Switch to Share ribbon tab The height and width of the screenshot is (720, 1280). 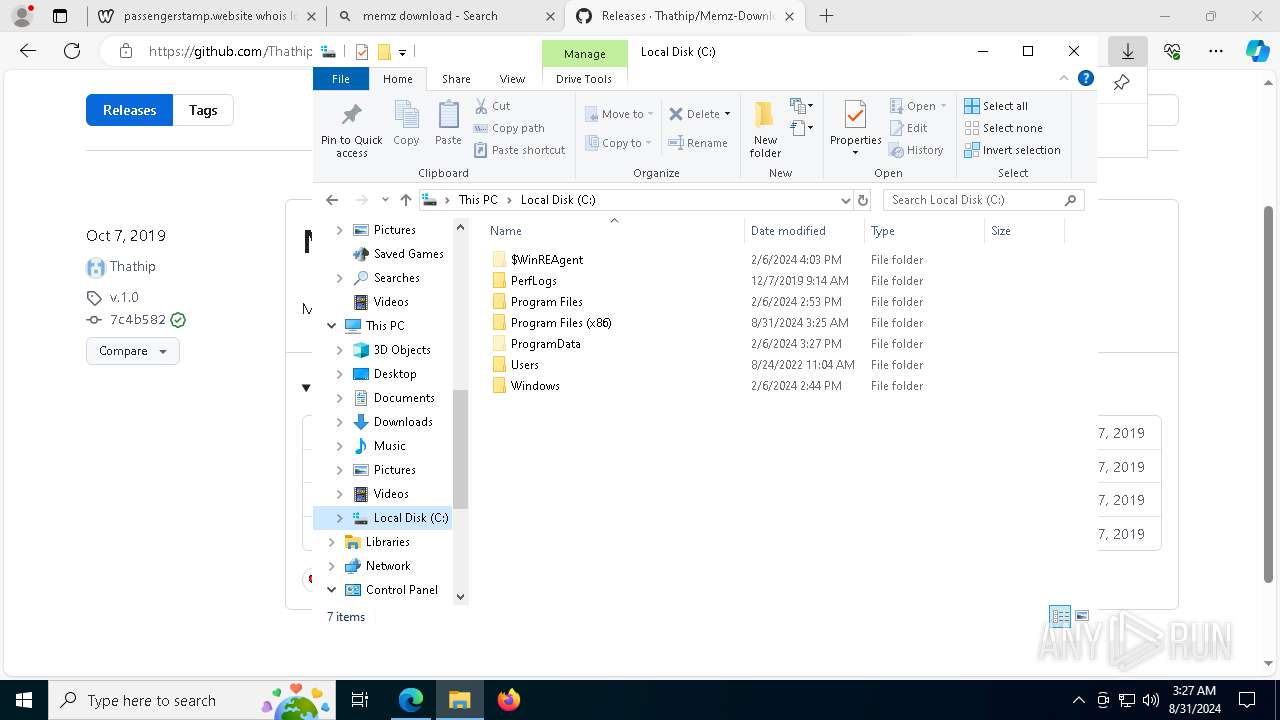point(456,79)
